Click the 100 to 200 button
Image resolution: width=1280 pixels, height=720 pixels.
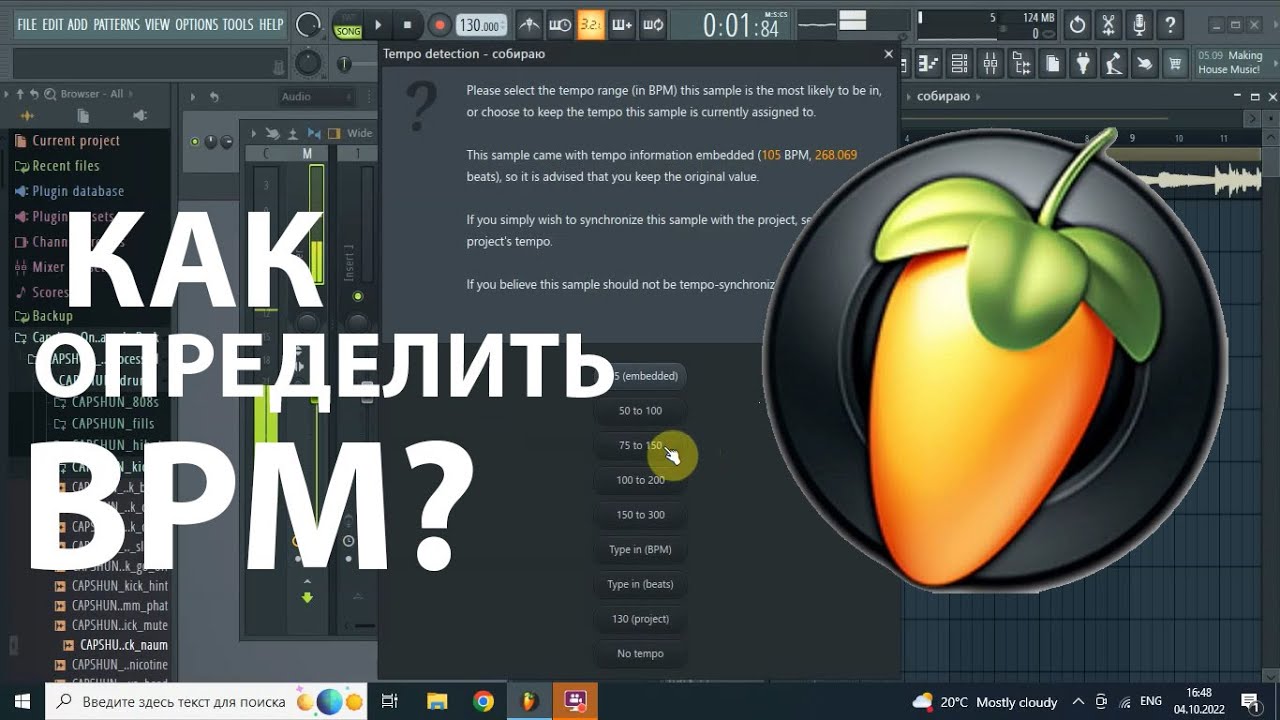[640, 480]
